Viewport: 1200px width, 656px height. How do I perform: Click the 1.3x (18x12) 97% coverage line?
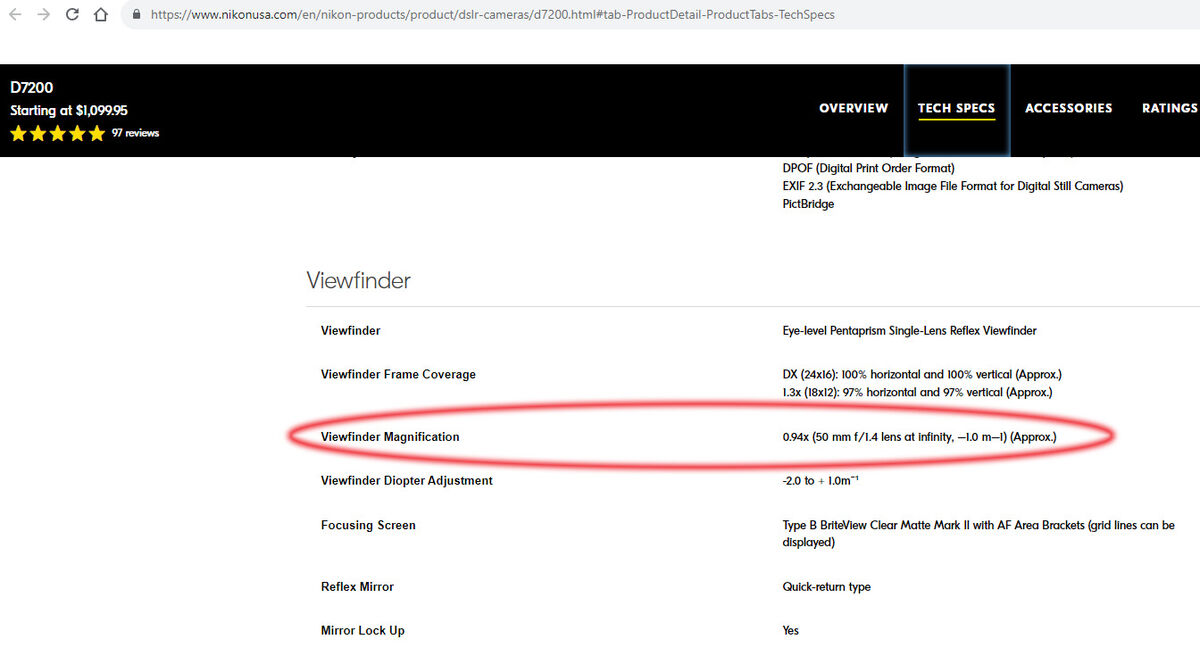click(917, 393)
